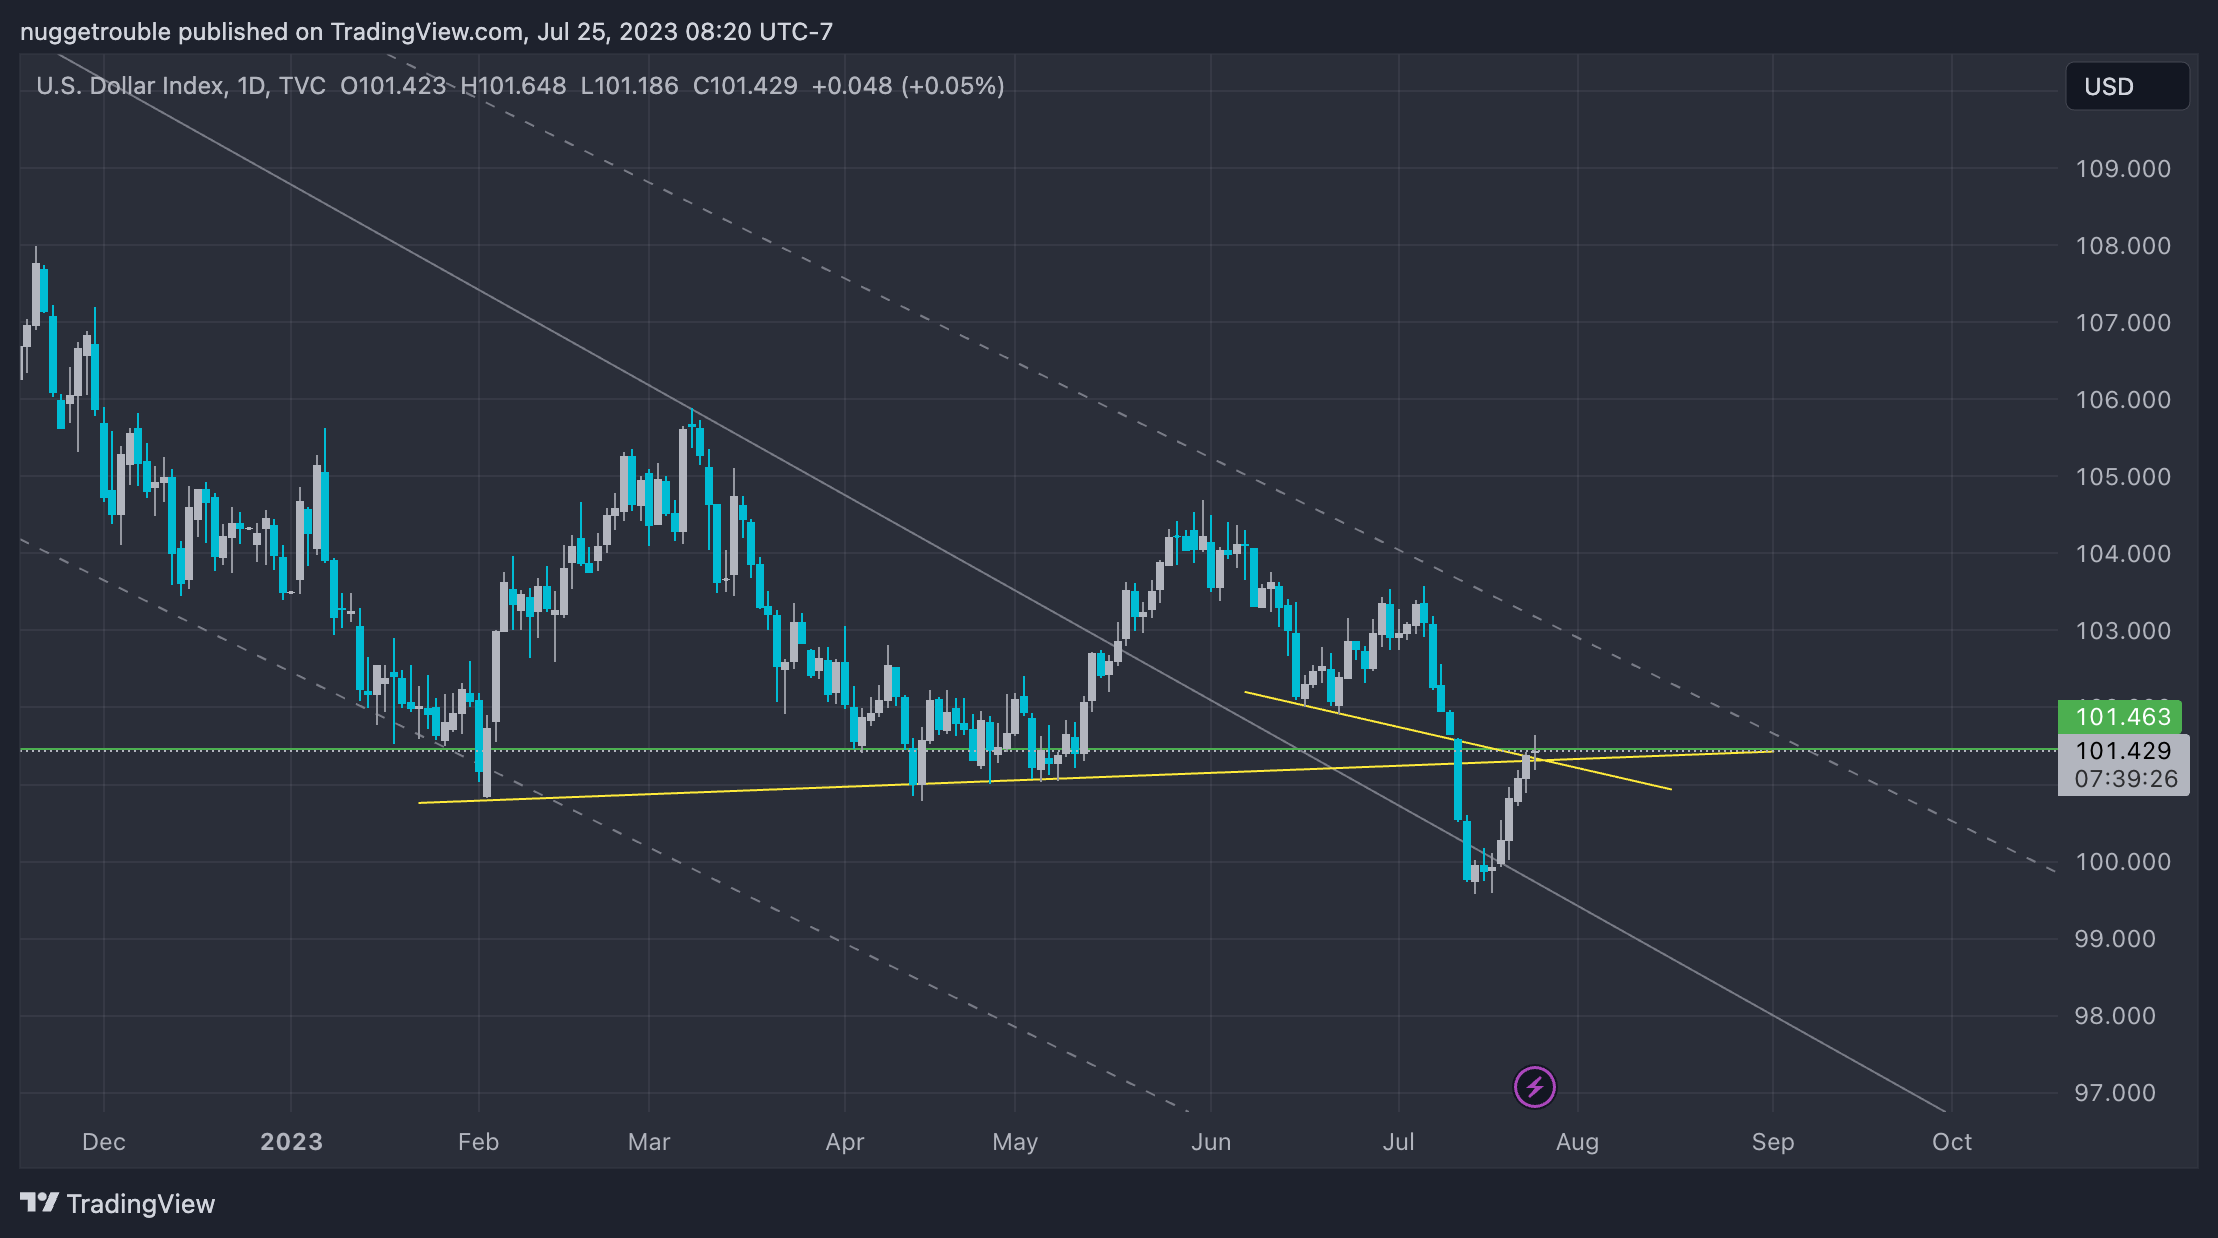Click the L101.186 low value
Image resolution: width=2218 pixels, height=1238 pixels.
(x=629, y=86)
